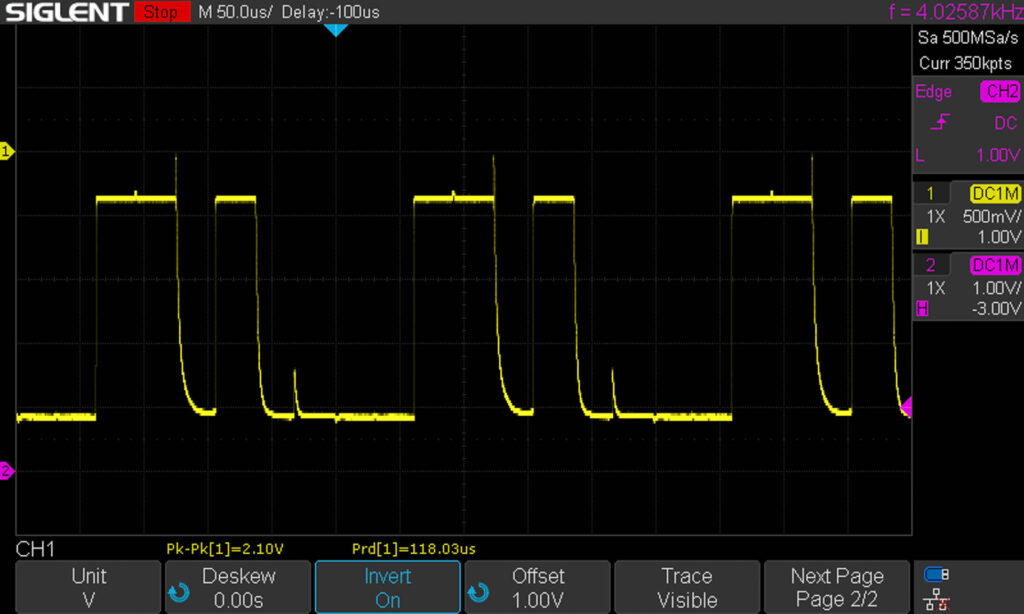Click the USB device status icon
1024x614 pixels.
(936, 574)
